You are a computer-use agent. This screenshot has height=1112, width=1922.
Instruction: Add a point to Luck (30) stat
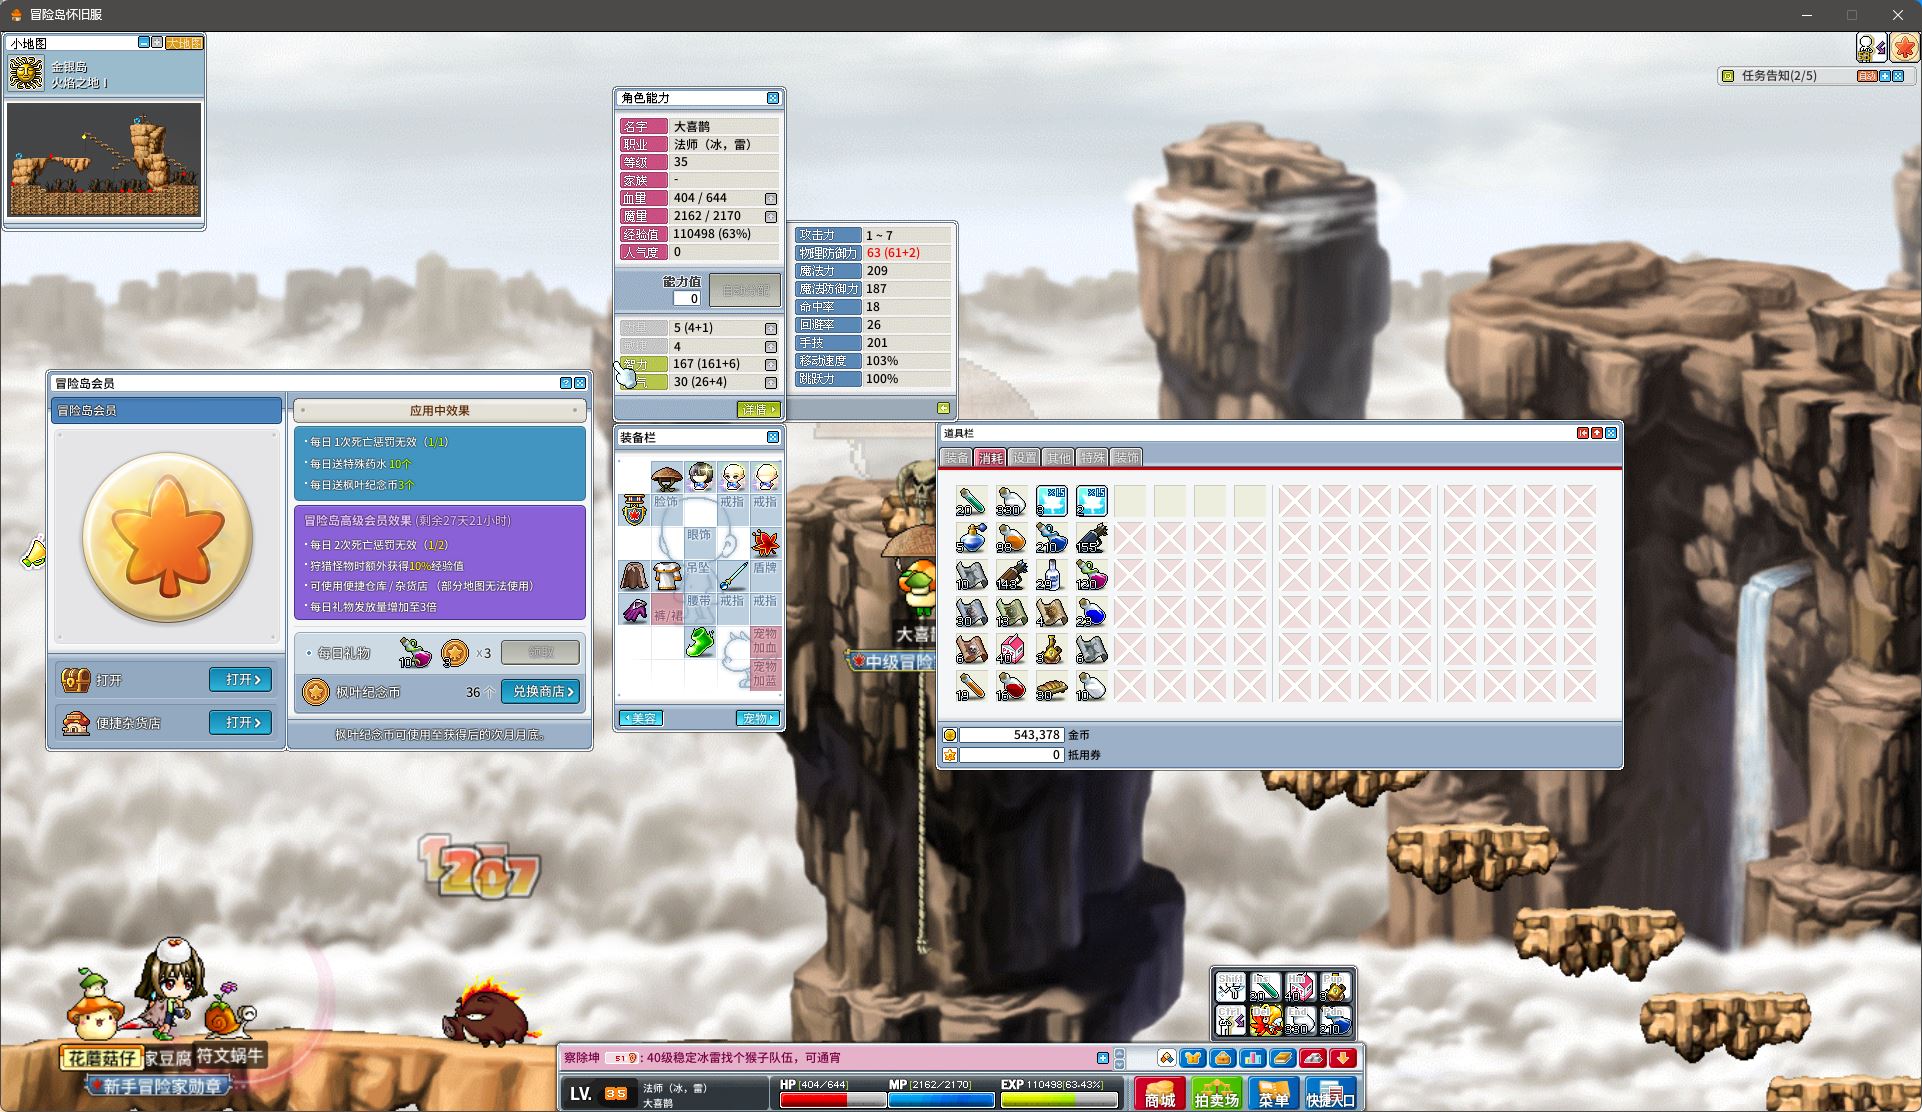tap(771, 383)
